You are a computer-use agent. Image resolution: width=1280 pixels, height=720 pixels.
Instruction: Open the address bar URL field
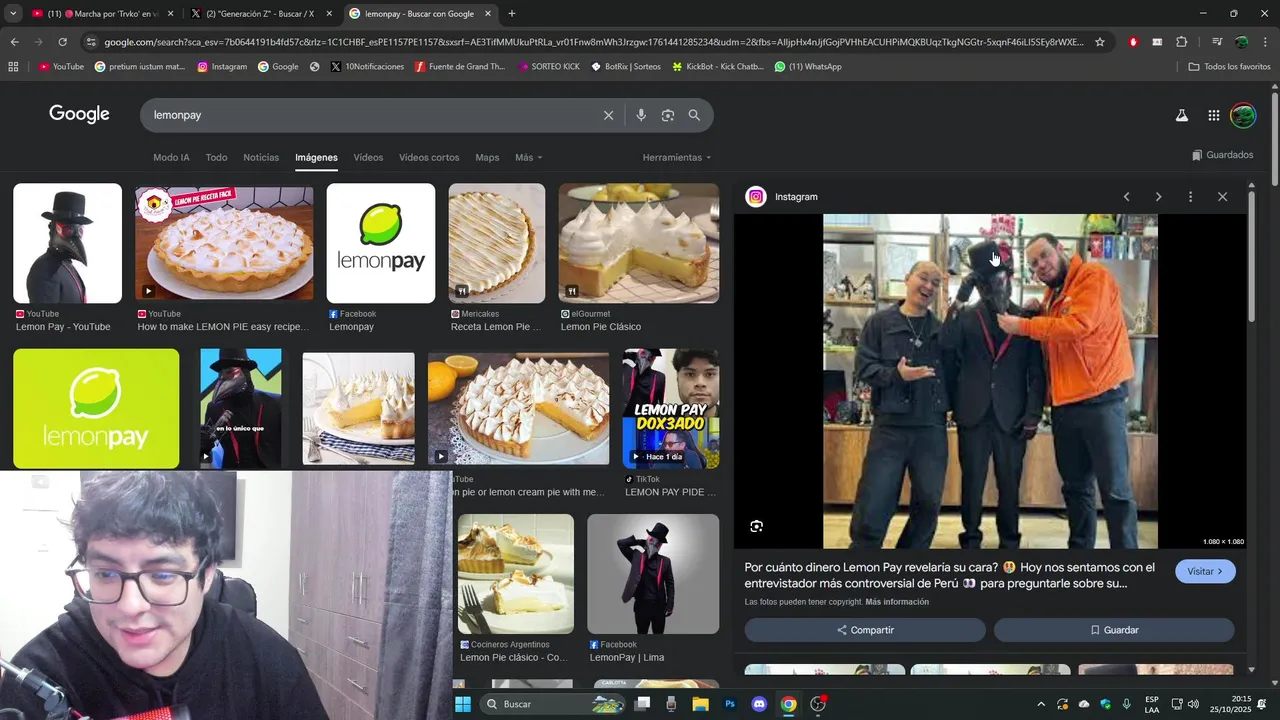point(594,42)
